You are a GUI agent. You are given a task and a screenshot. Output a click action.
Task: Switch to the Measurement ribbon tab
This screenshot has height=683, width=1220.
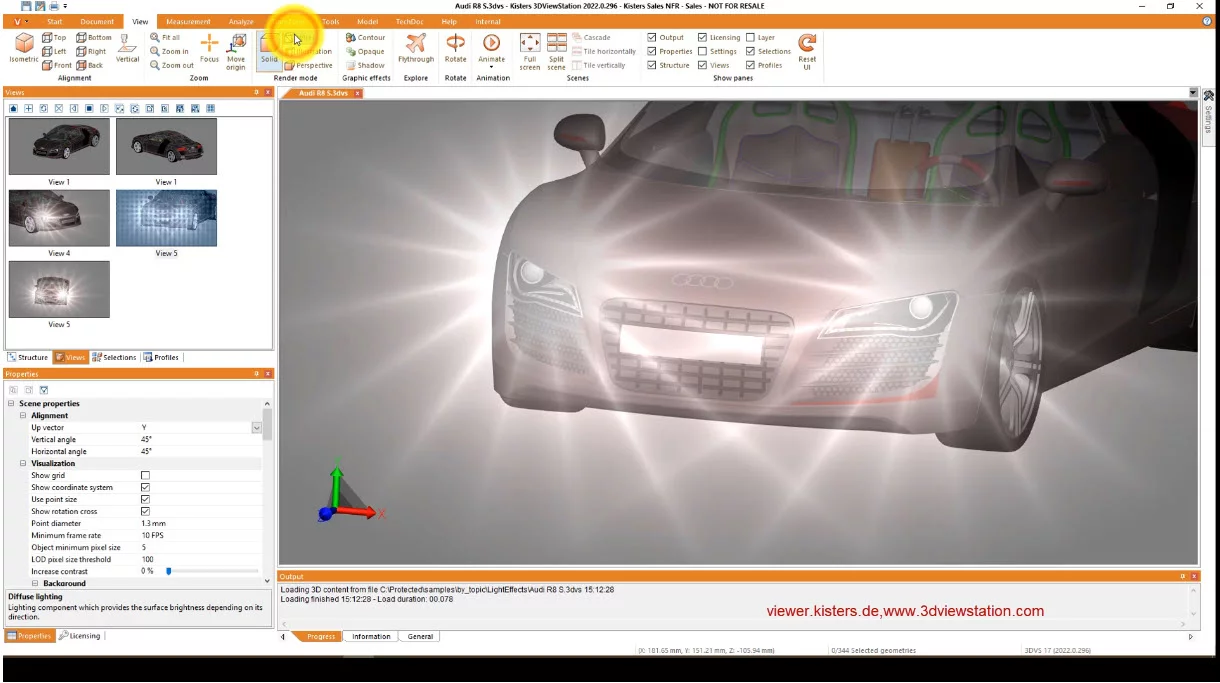click(x=187, y=21)
